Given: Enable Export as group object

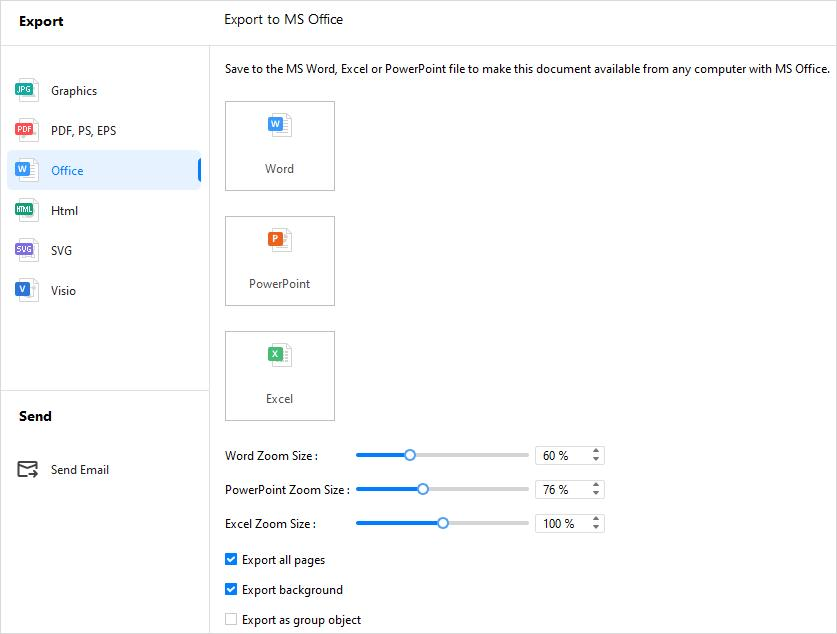Looking at the screenshot, I should click(231, 619).
